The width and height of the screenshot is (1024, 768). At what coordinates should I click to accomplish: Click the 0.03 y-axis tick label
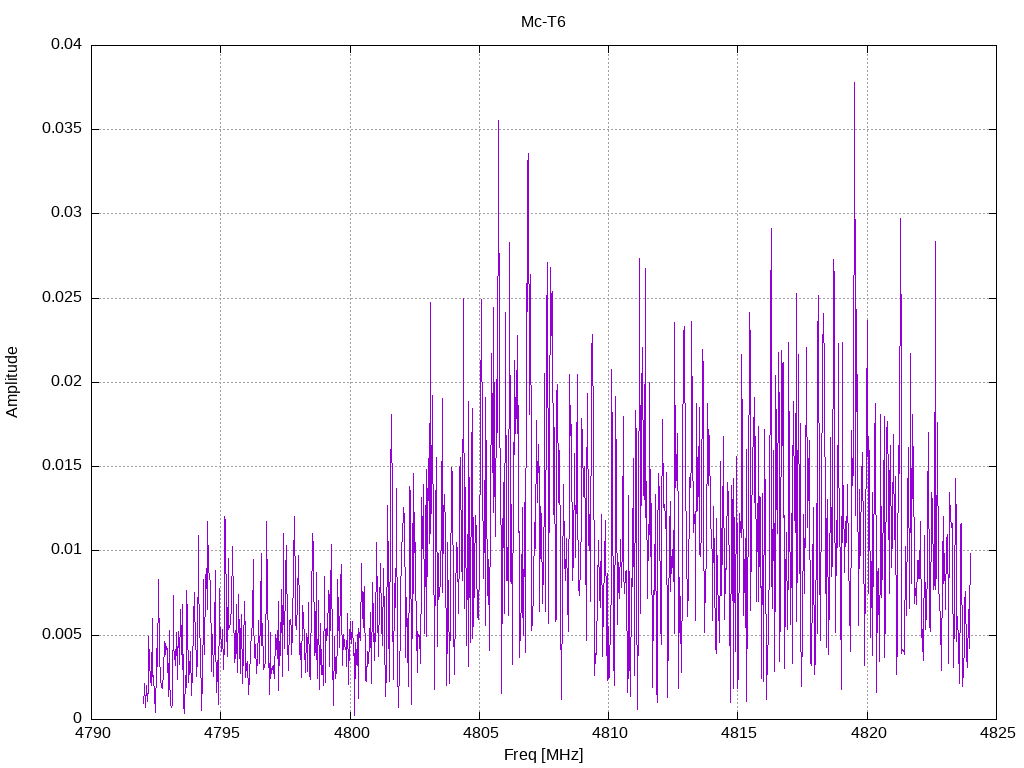tap(67, 213)
